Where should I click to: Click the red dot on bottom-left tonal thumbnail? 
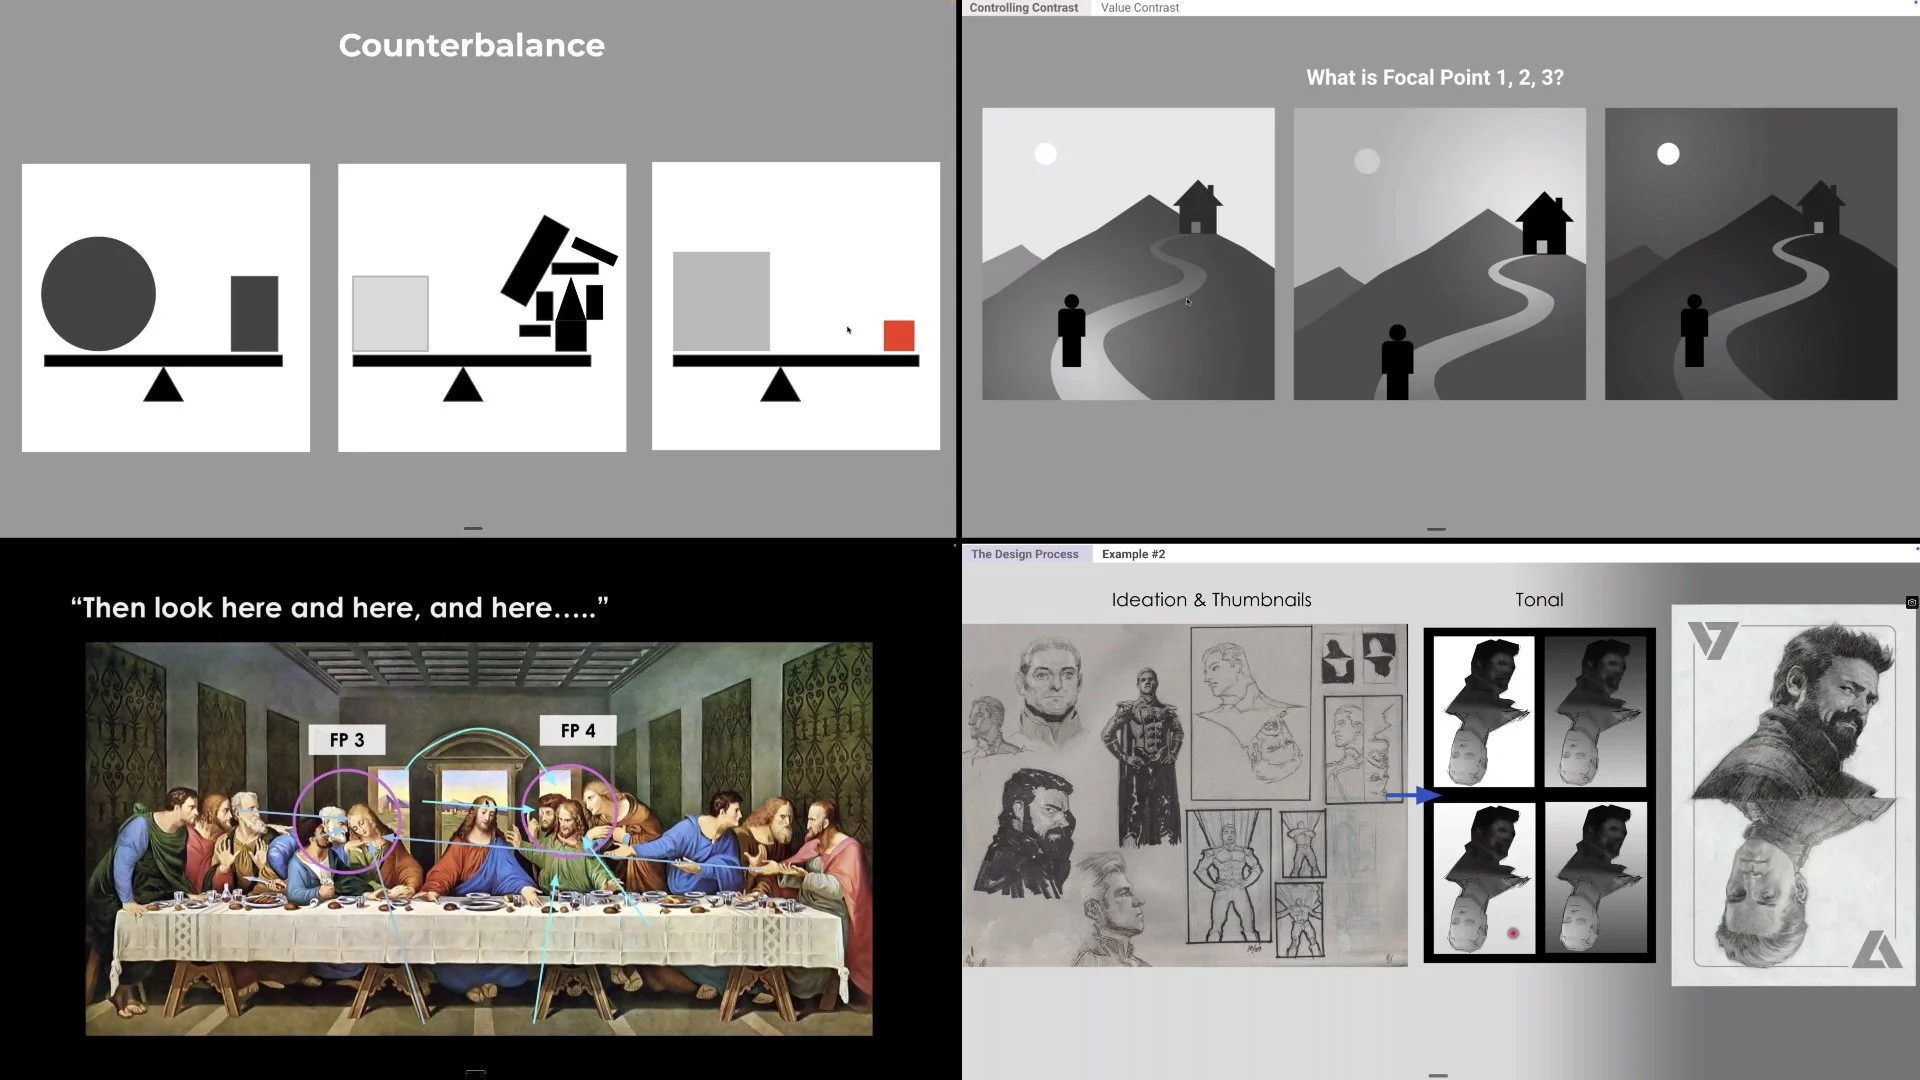click(1512, 933)
